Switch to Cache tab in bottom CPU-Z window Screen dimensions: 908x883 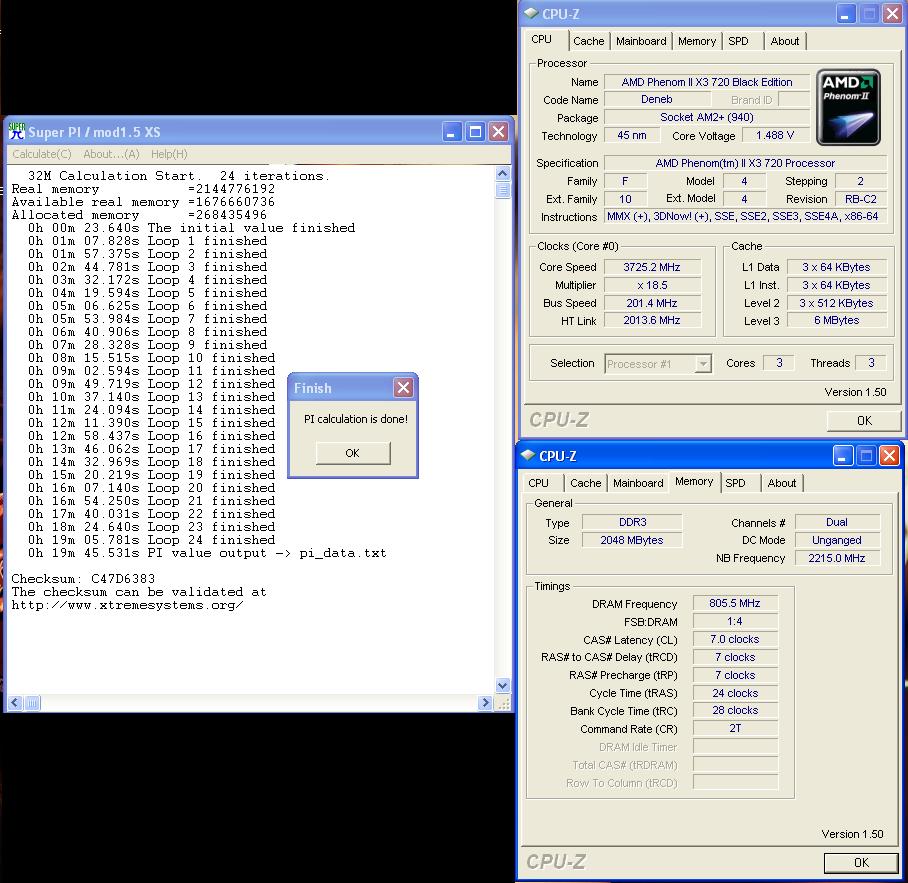tap(585, 483)
